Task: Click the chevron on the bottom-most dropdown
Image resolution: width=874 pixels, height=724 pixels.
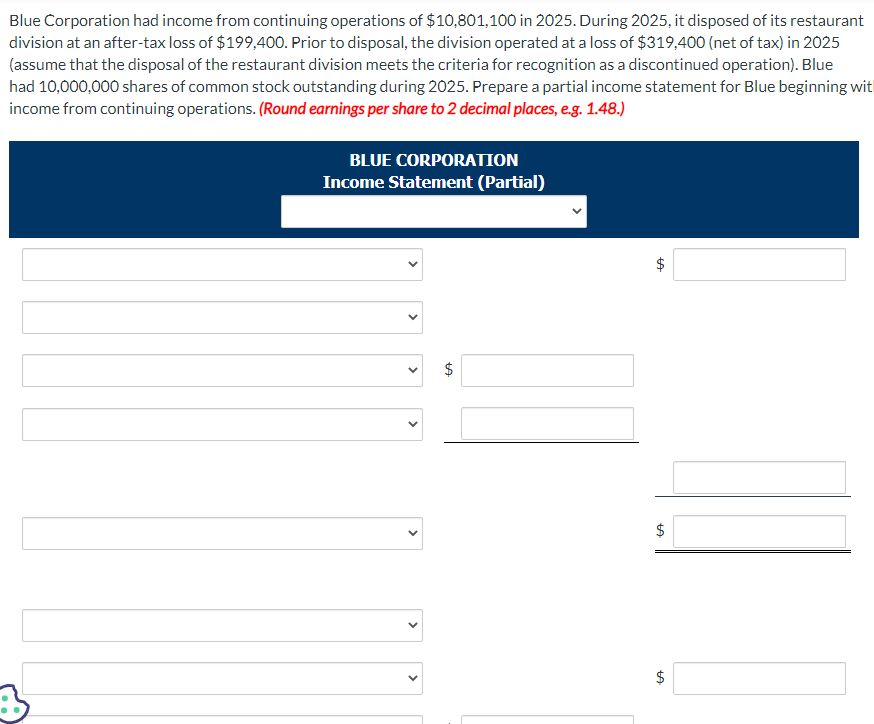Action: tap(411, 678)
